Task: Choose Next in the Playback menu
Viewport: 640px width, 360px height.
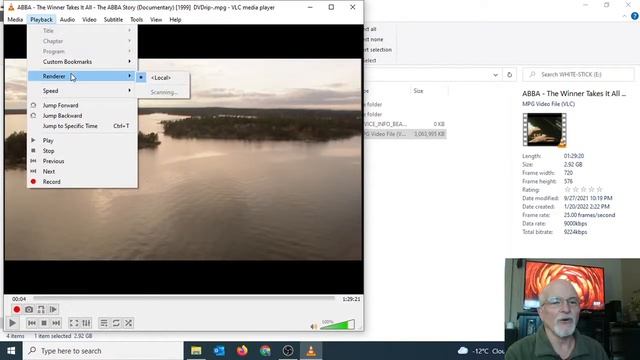Action: [x=82, y=171]
